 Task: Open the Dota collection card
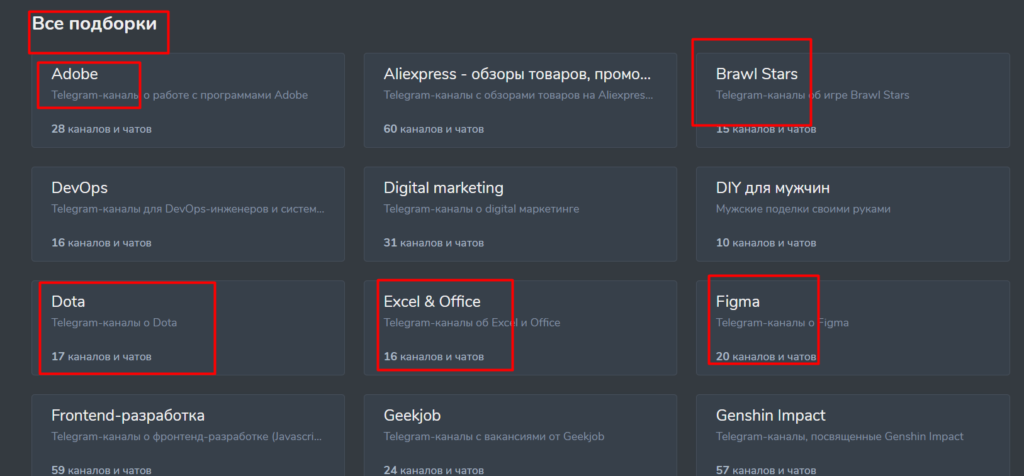click(188, 328)
